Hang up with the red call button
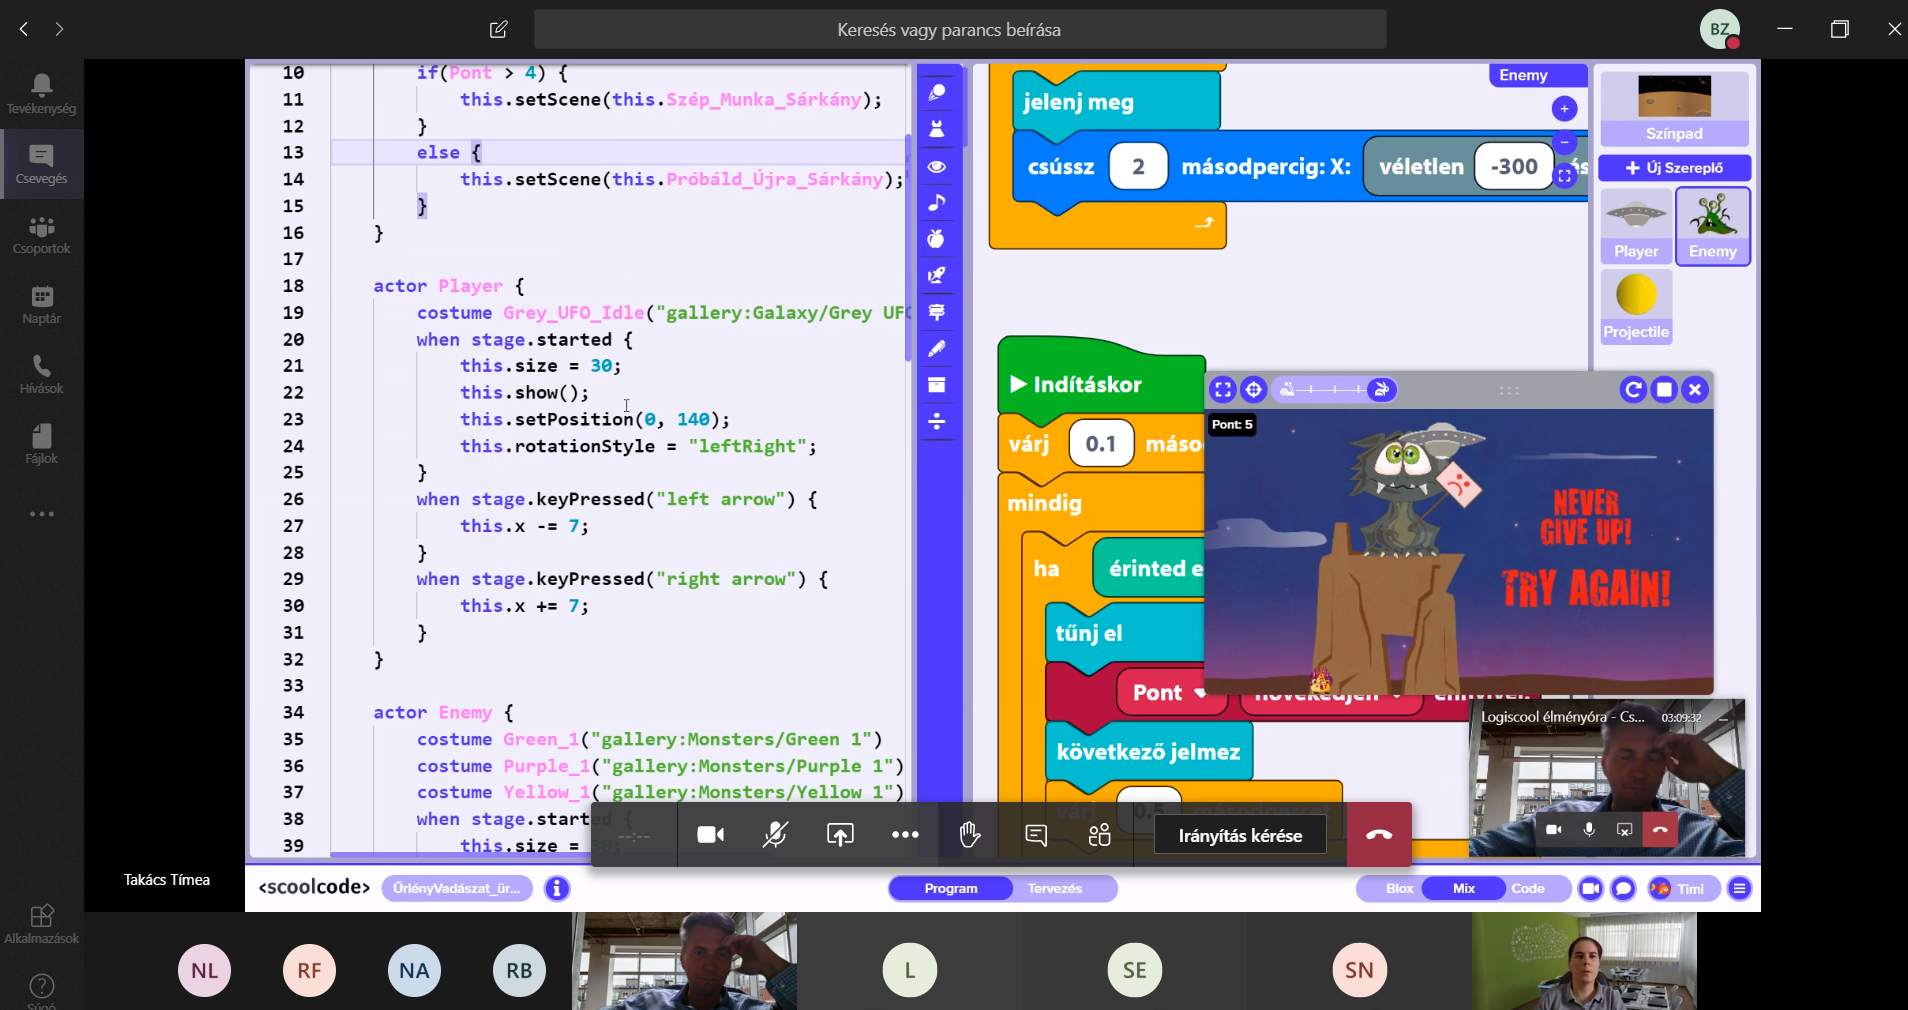This screenshot has width=1908, height=1010. coord(1379,835)
